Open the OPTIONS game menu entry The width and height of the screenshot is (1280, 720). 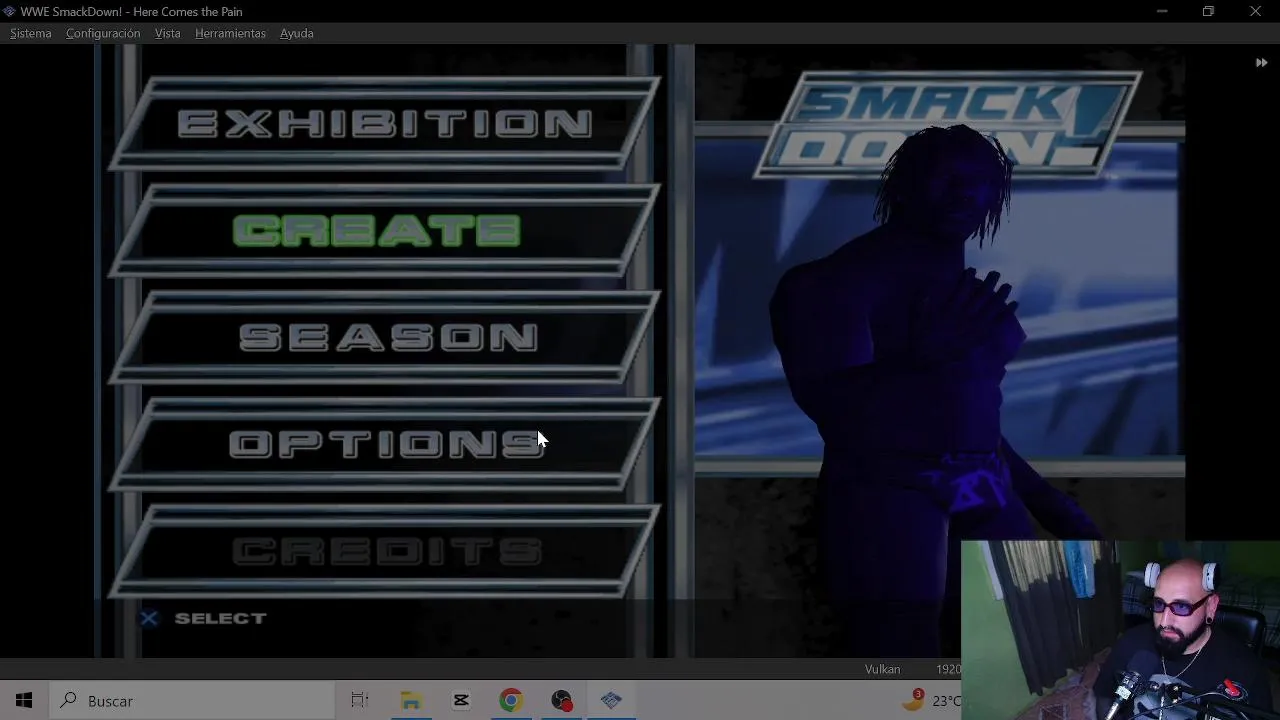coord(385,444)
